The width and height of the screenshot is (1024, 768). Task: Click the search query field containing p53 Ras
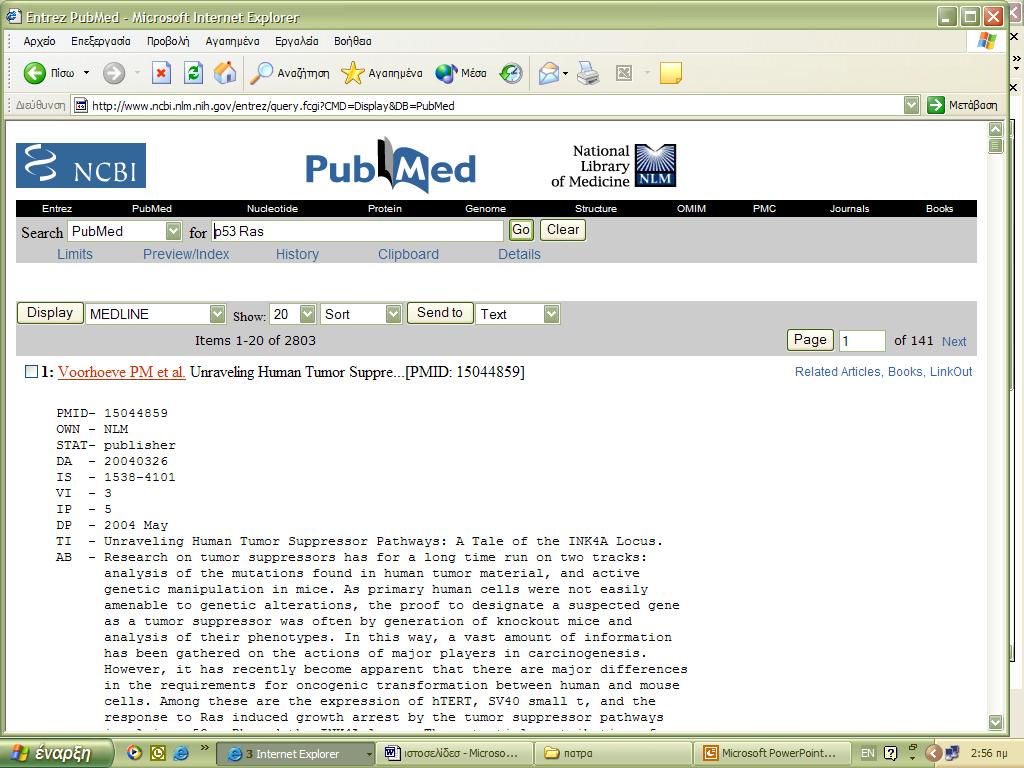[x=357, y=231]
